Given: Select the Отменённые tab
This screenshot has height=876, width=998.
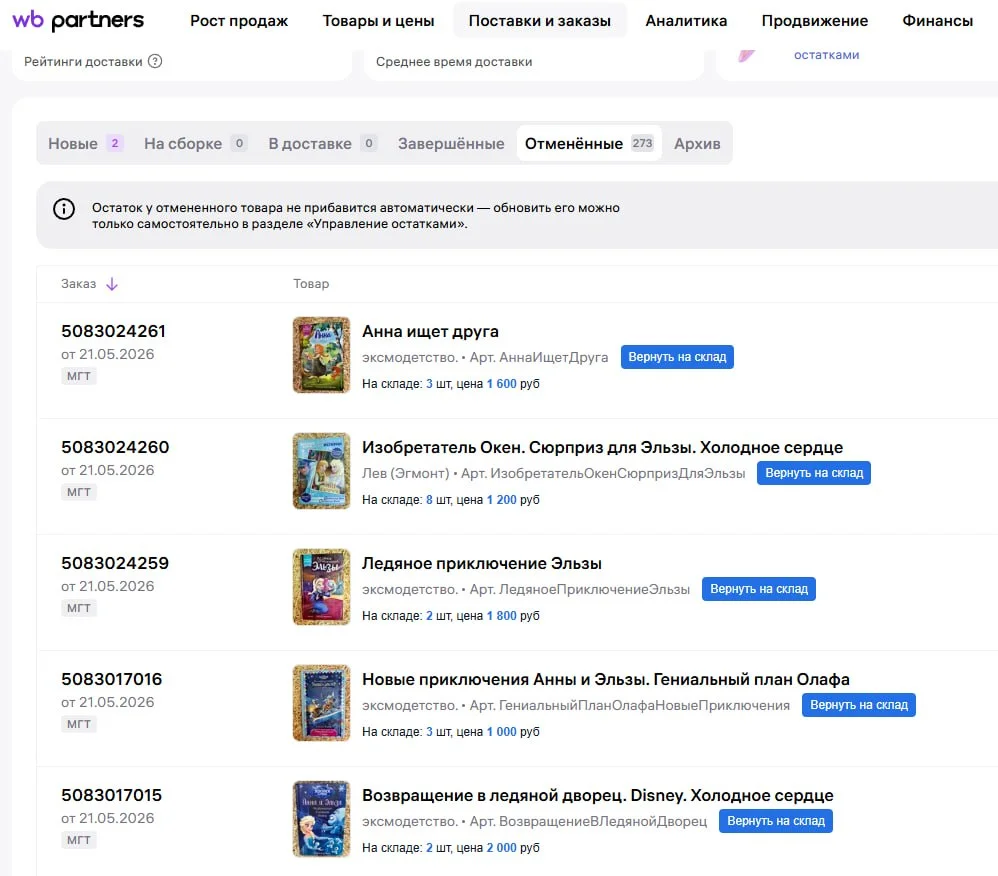Looking at the screenshot, I should click(589, 143).
